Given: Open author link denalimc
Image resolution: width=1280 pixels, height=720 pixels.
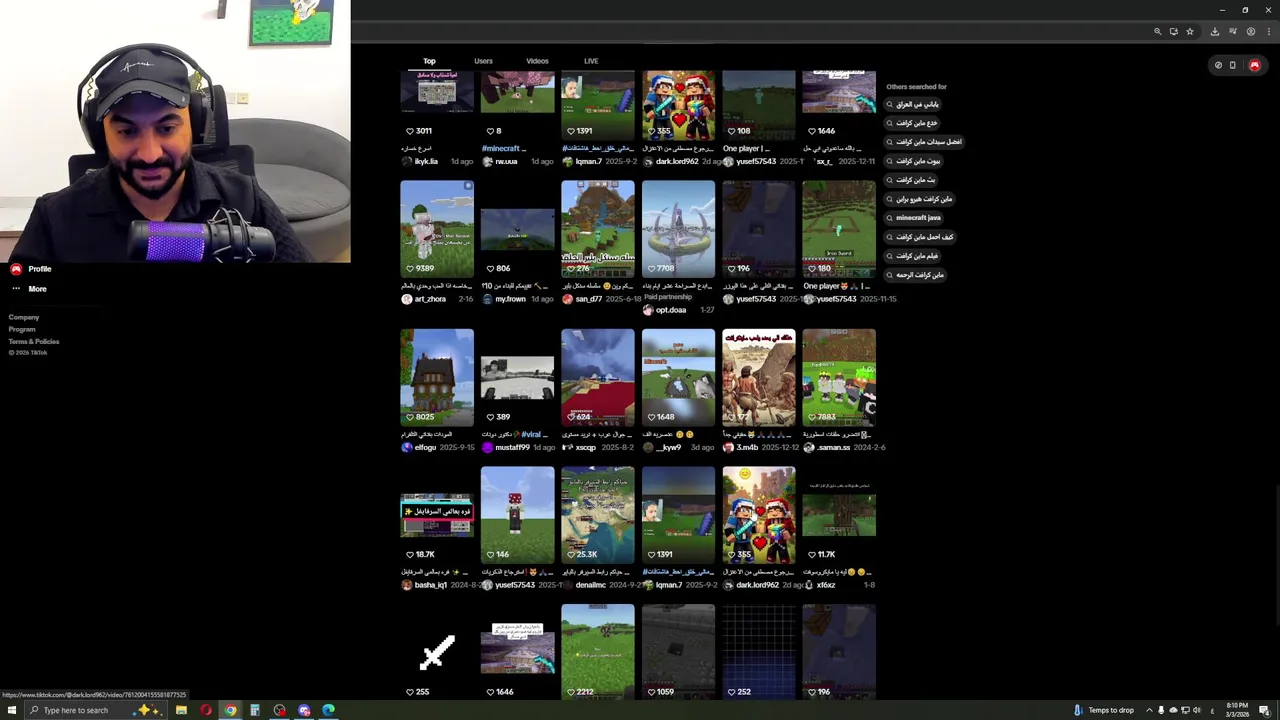Looking at the screenshot, I should click(x=591, y=585).
